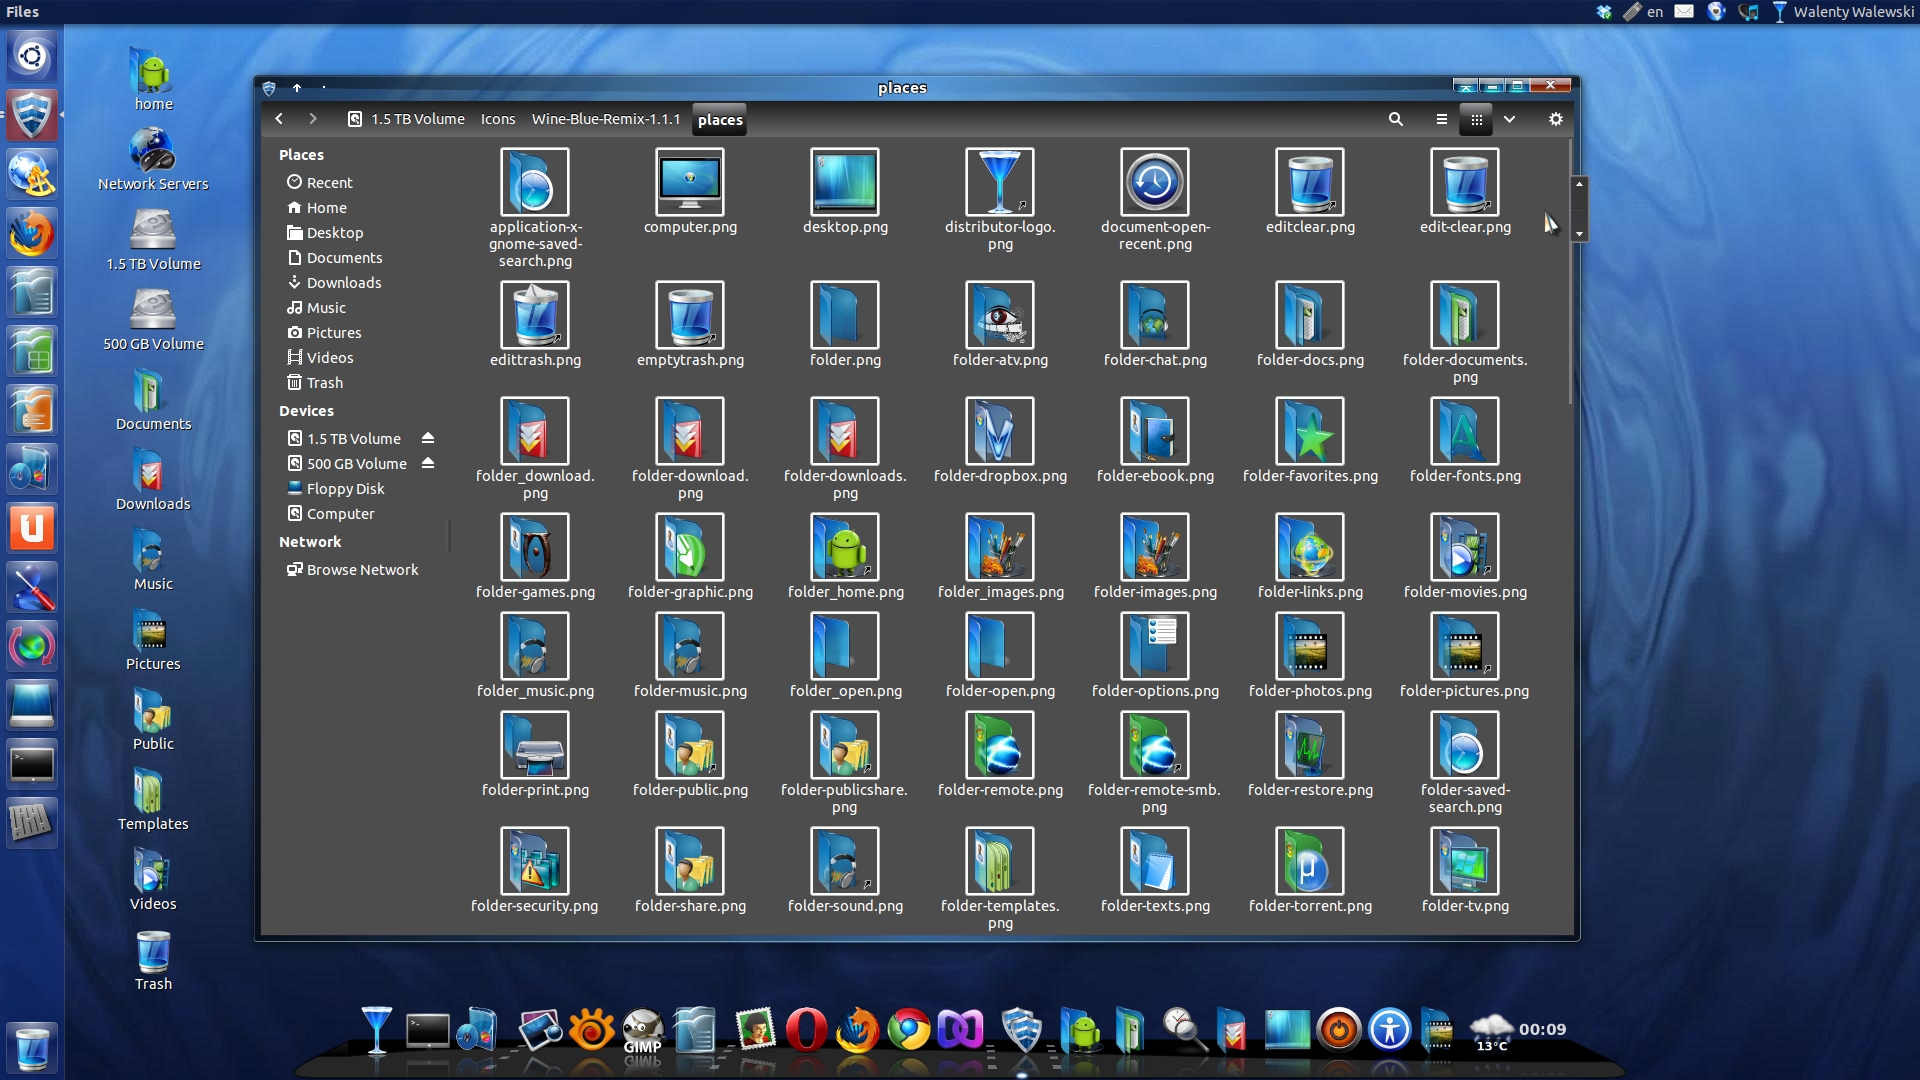Open Ubuntu dash launcher button
The width and height of the screenshot is (1920, 1080).
32,56
